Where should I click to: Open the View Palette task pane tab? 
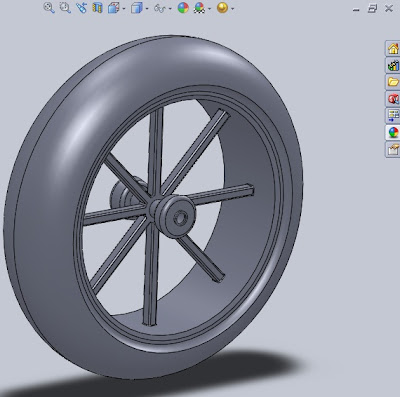tap(393, 115)
